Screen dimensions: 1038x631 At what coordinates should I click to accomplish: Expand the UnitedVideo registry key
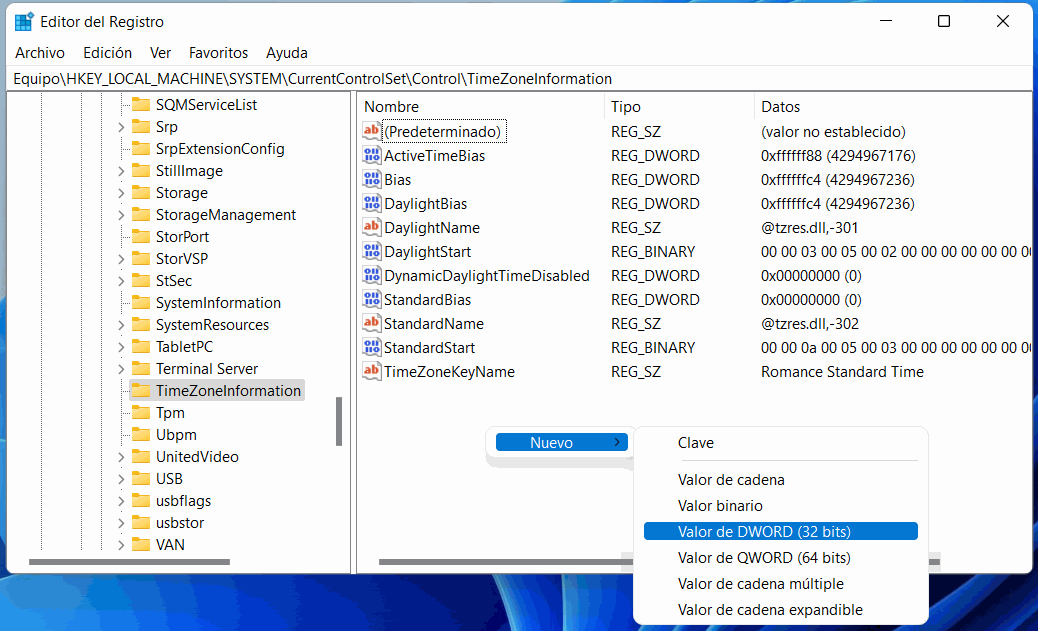pos(121,457)
